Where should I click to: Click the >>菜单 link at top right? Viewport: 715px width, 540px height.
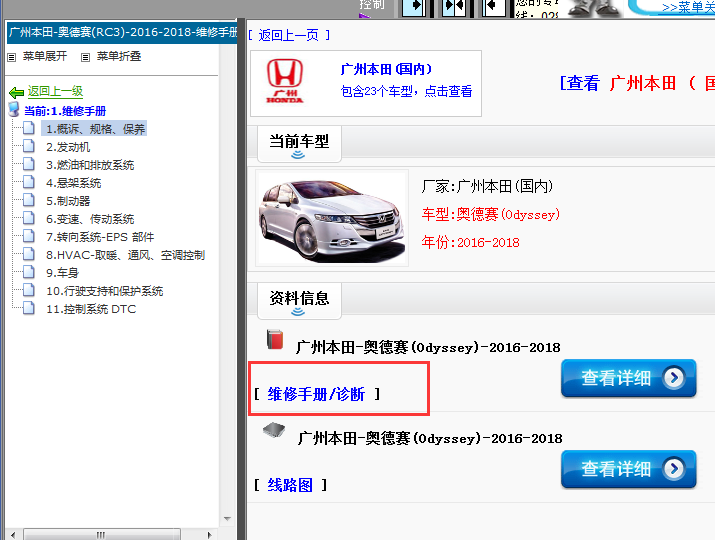[x=688, y=7]
